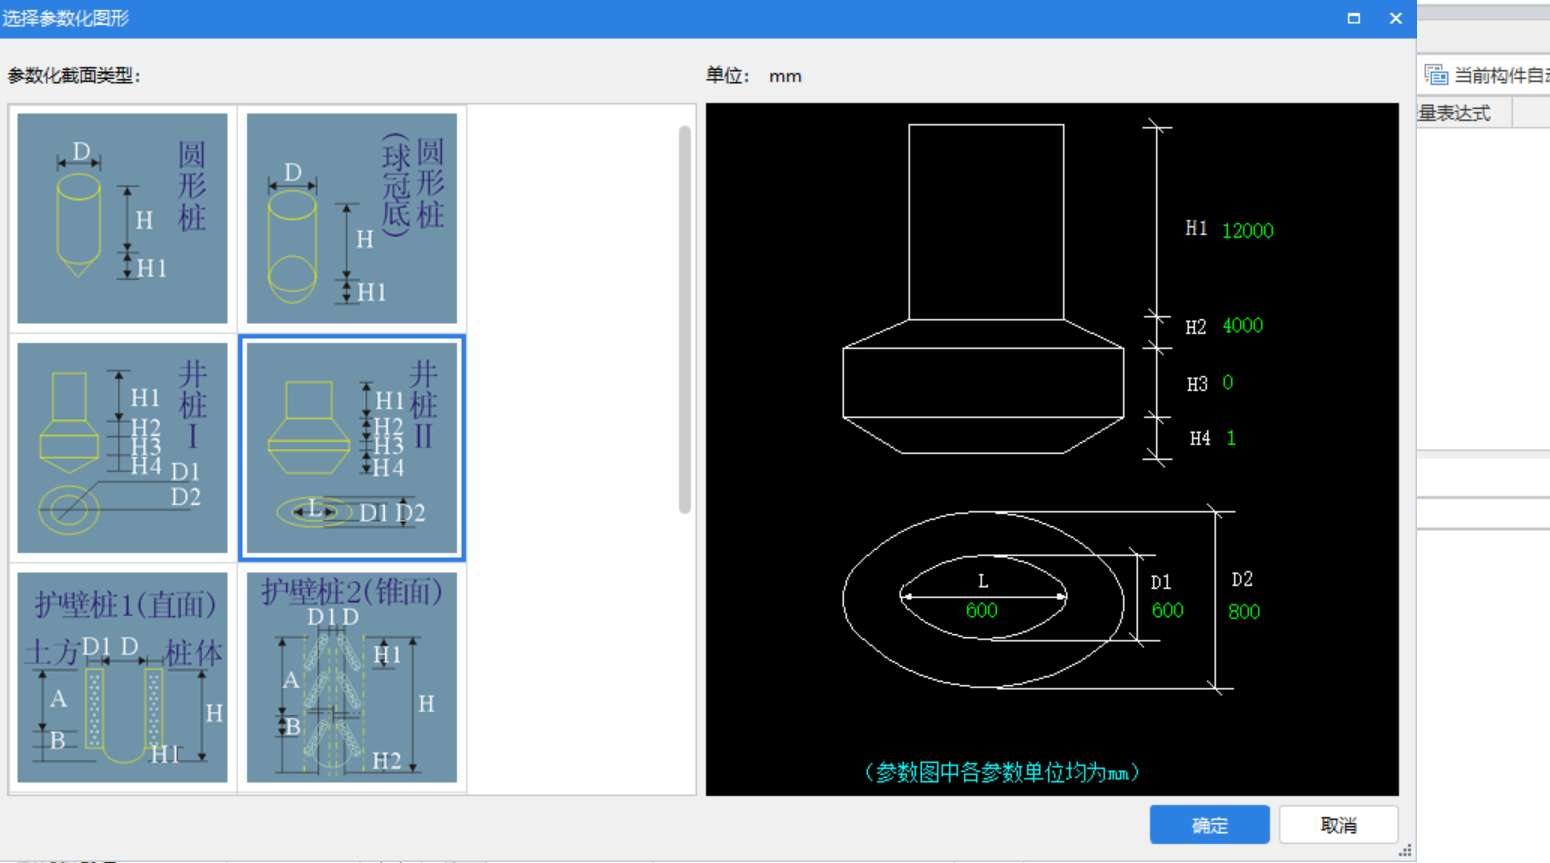Edit the H1 value 12000
This screenshot has height=863, width=1550.
1248,230
